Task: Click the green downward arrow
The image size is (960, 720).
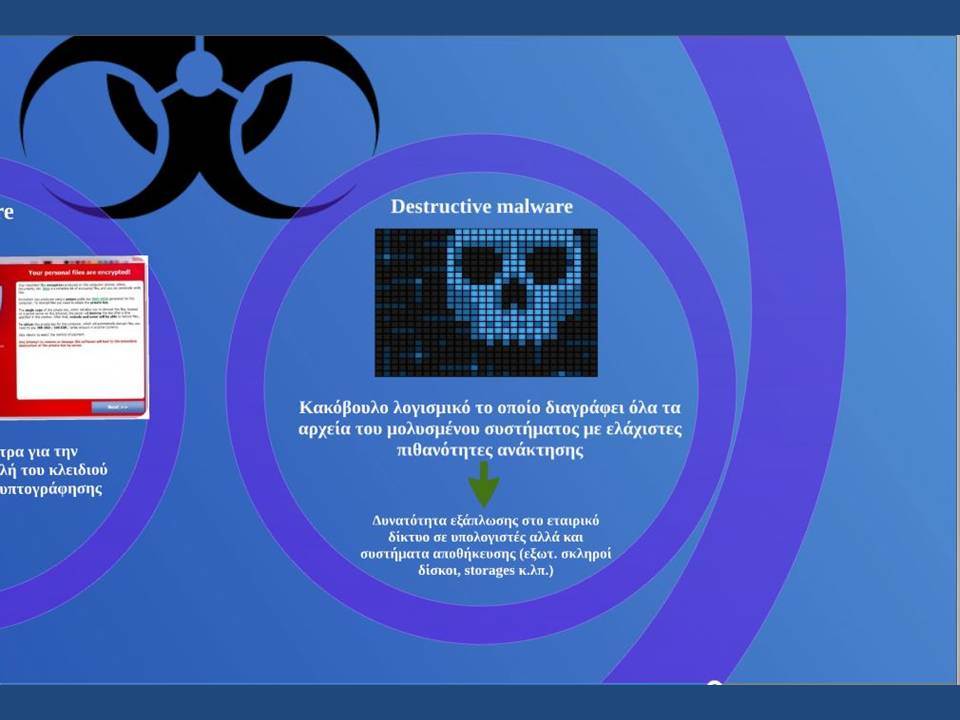Action: 484,484
